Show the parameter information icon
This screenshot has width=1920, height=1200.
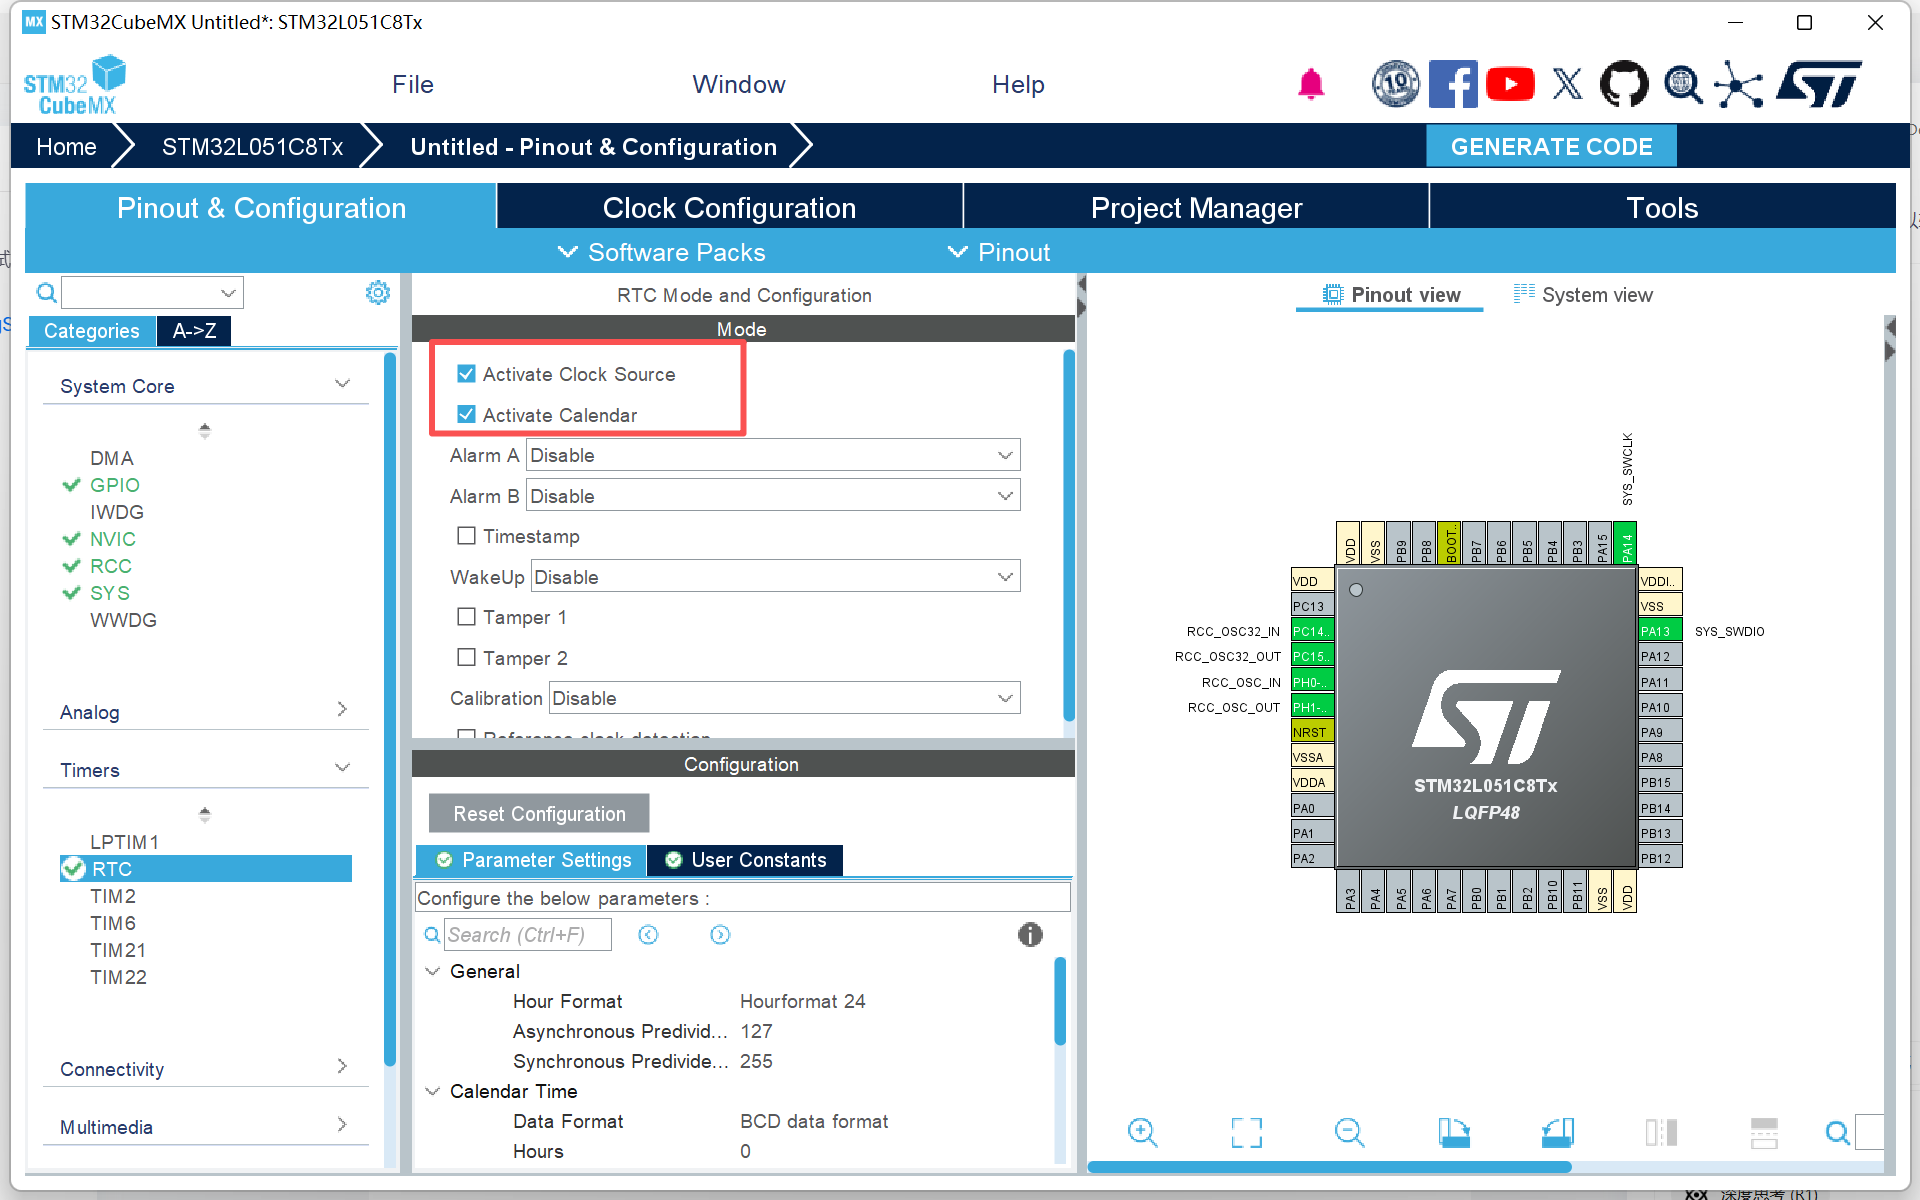(x=1030, y=934)
